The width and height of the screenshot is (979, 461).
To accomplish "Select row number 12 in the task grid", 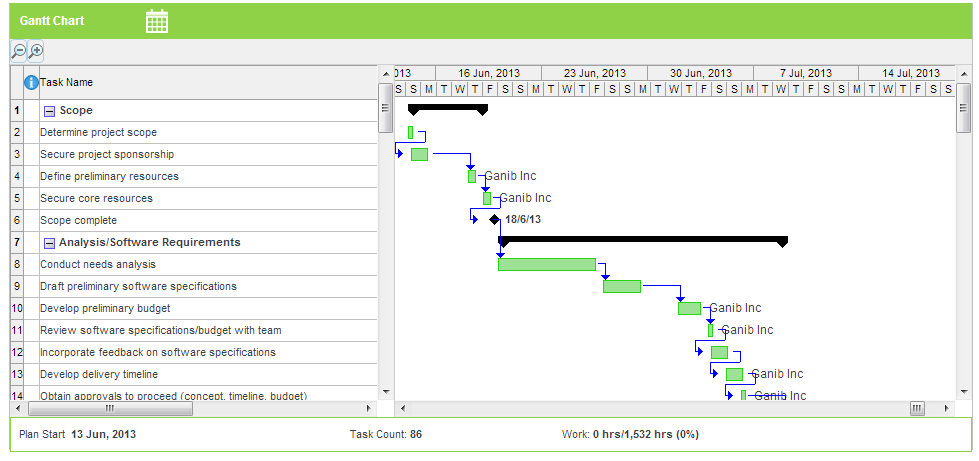I will (x=17, y=352).
